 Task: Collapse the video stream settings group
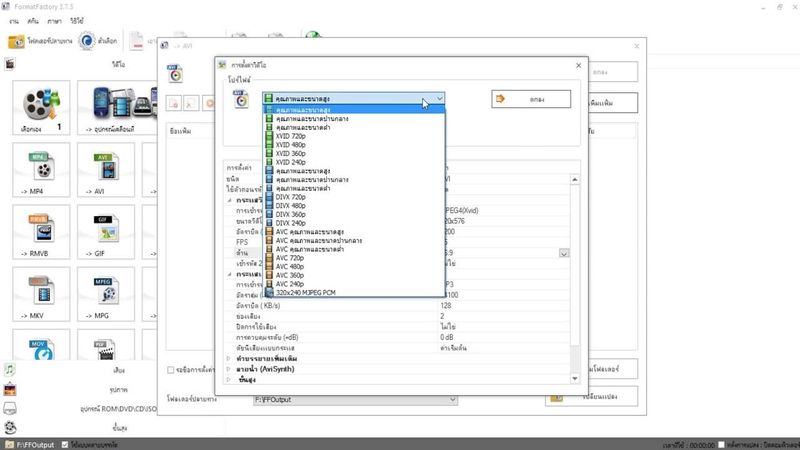pyautogui.click(x=229, y=200)
